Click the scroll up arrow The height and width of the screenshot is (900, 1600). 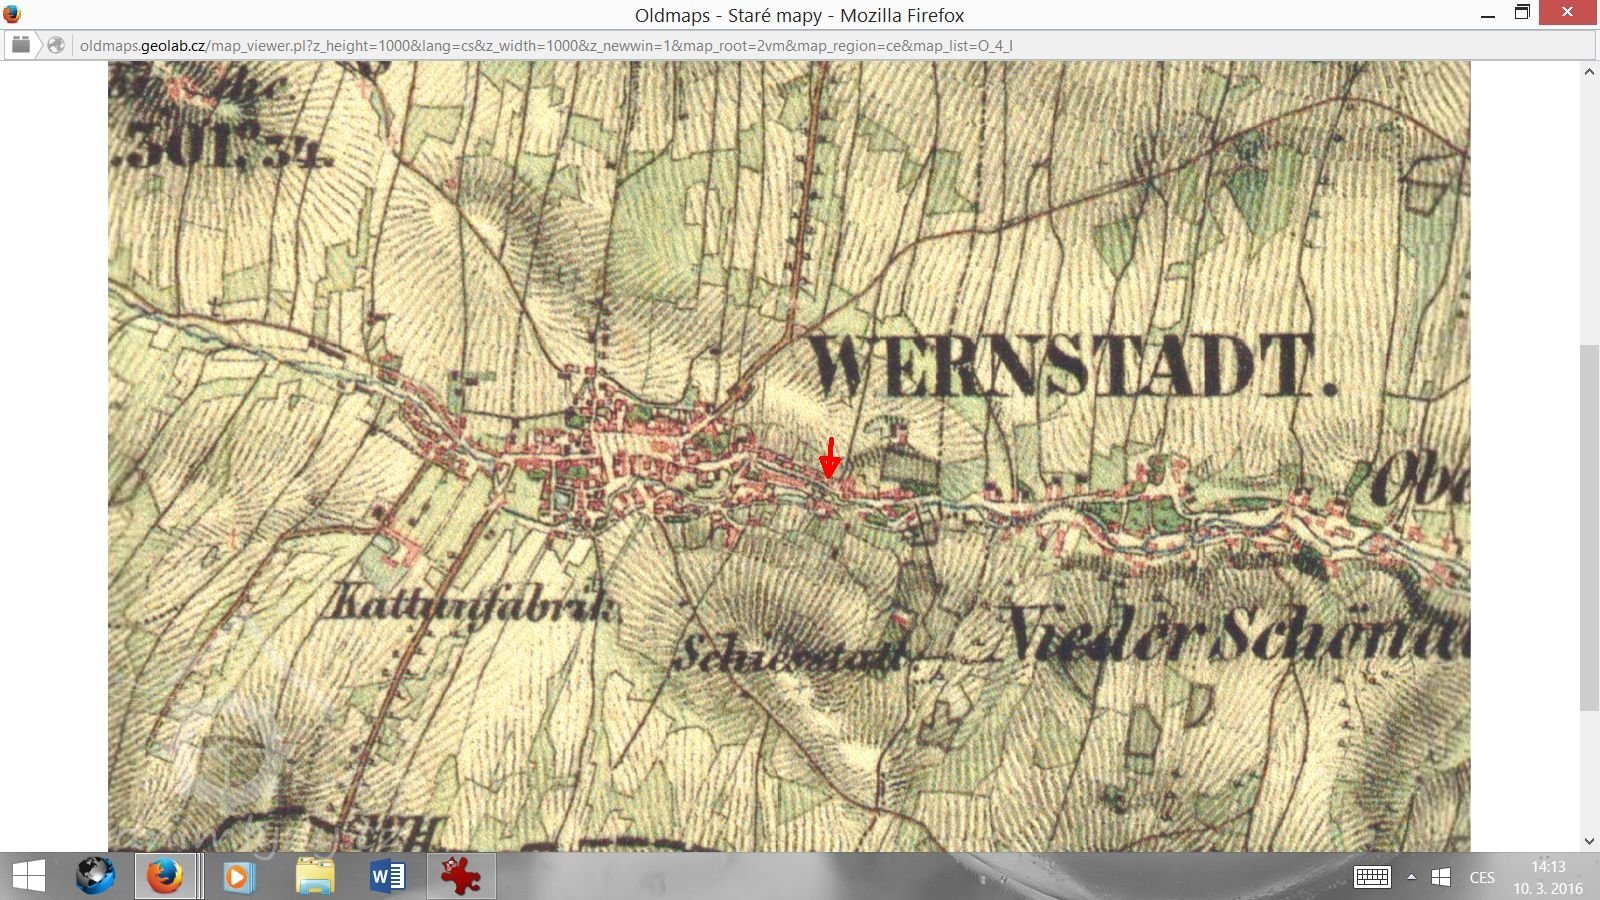pyautogui.click(x=1589, y=72)
